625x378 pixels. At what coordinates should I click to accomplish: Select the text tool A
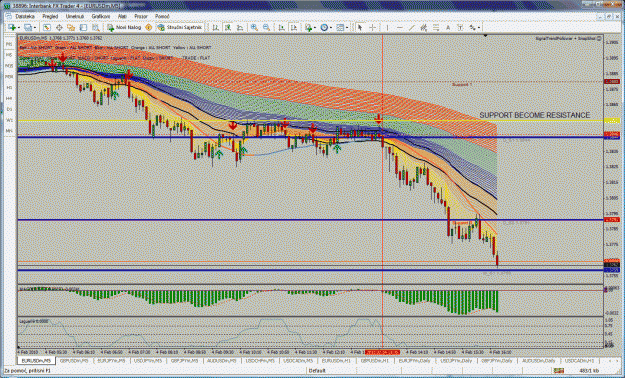(448, 28)
